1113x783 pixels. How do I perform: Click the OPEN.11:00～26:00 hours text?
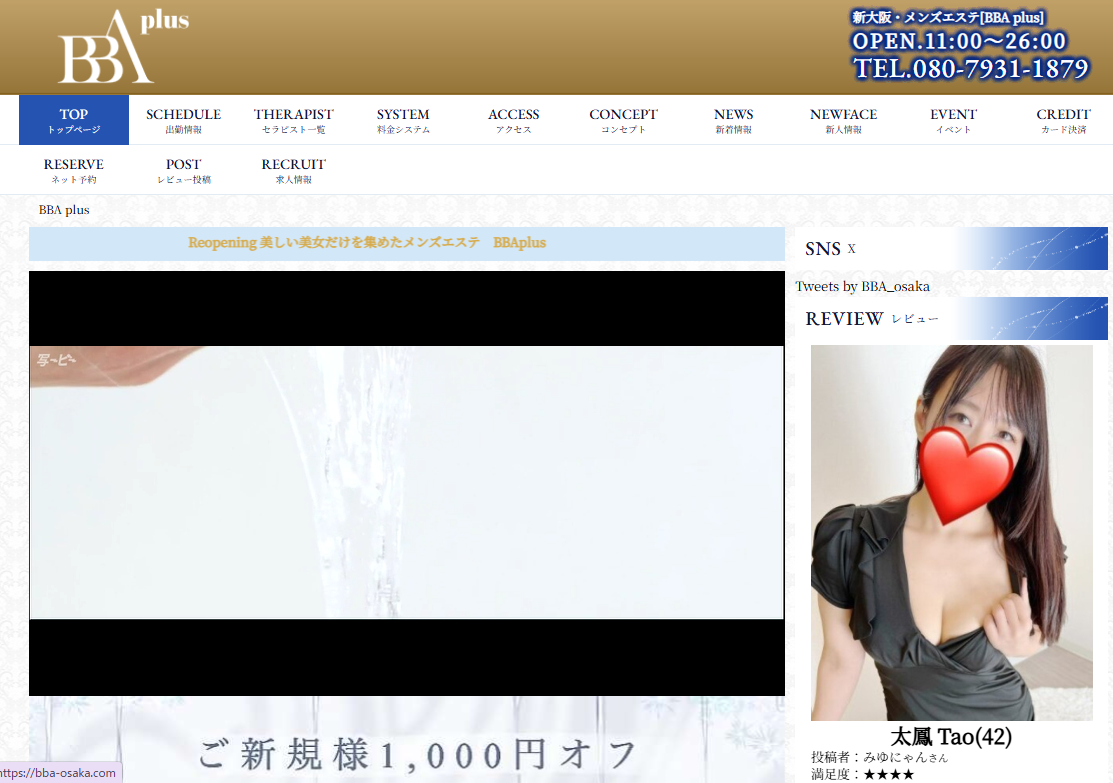tap(959, 41)
